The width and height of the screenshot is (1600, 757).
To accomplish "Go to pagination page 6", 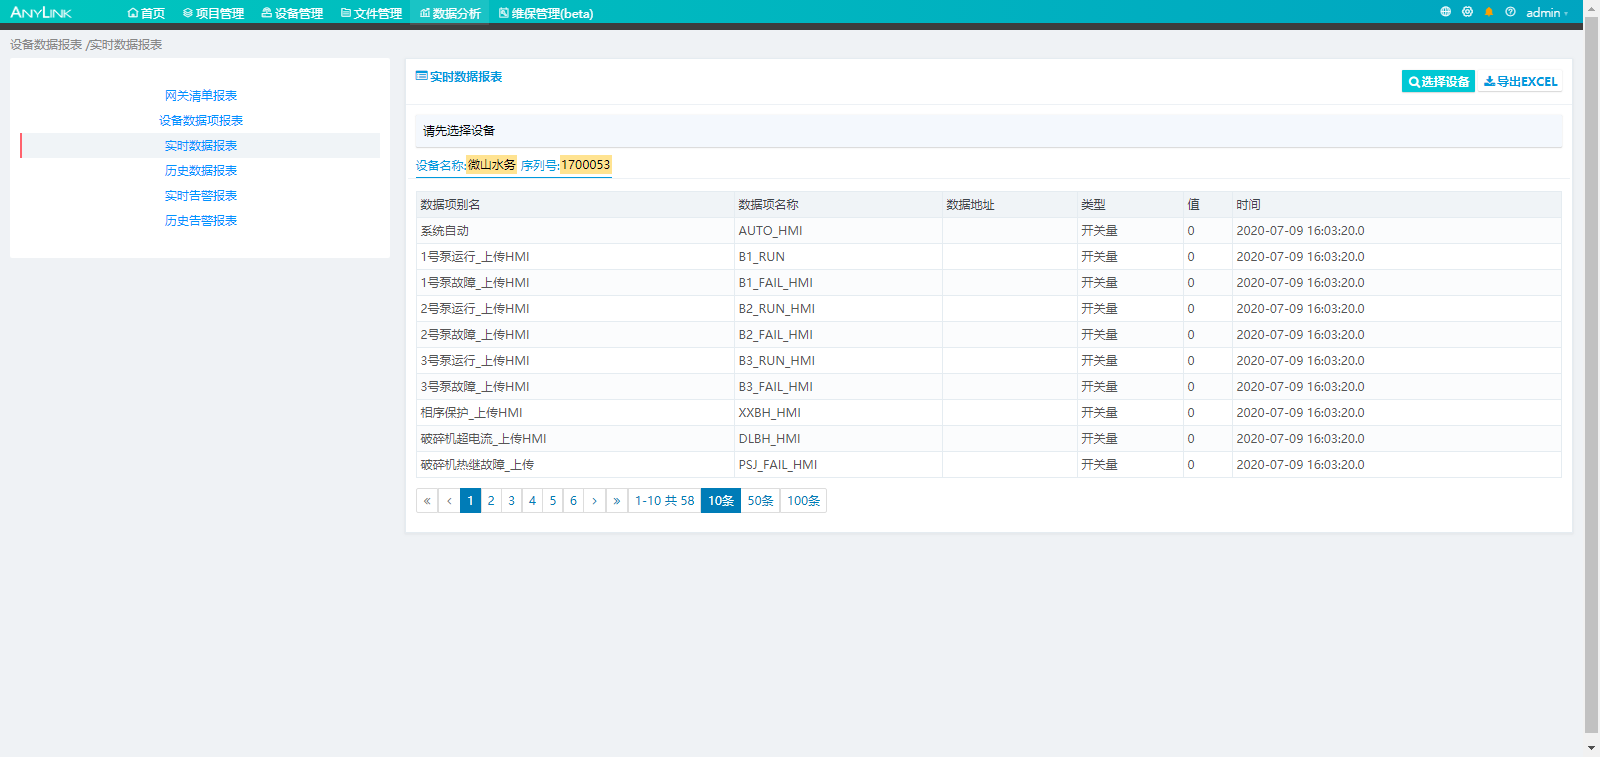I will click(573, 501).
